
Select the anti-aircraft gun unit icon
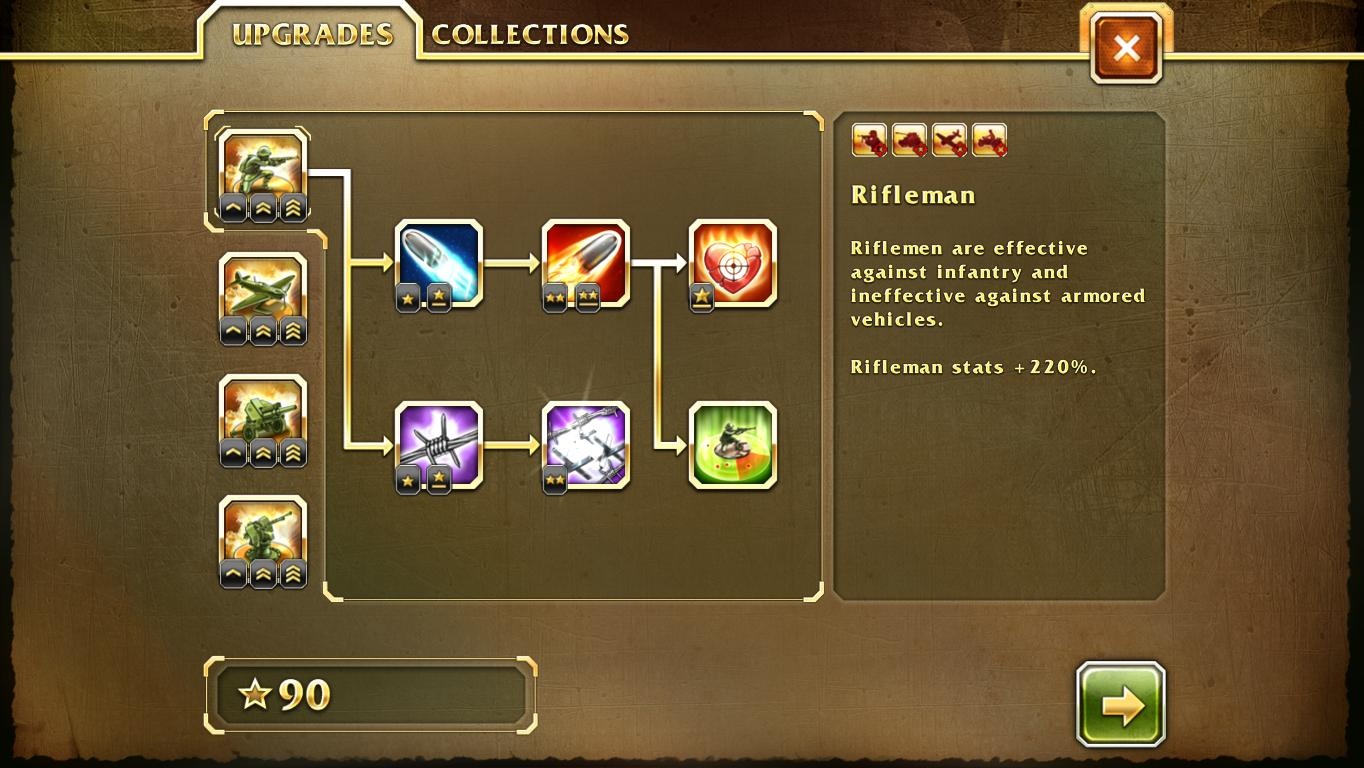263,531
